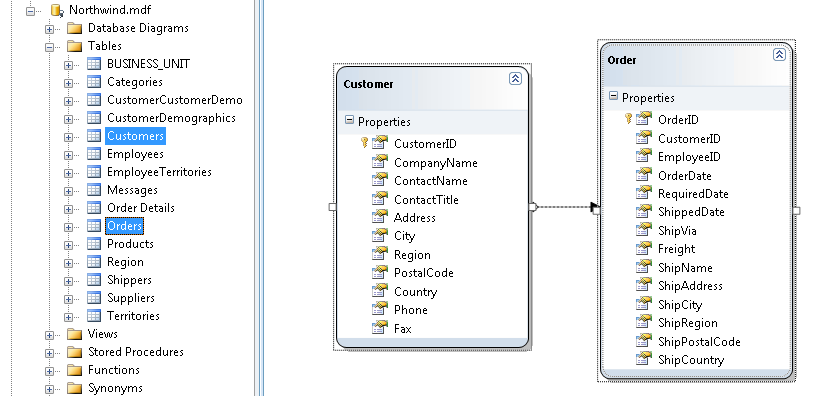Collapse the Order entity with chevron button
The image size is (824, 396).
[x=779, y=55]
